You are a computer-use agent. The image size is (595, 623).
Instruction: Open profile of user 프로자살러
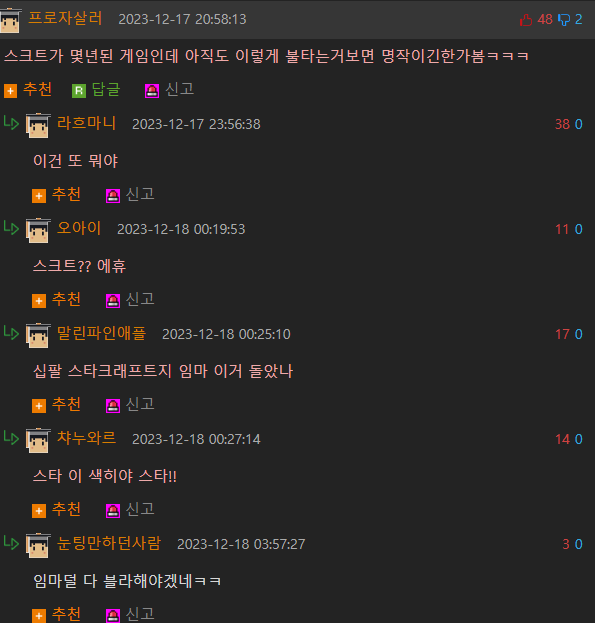pos(66,18)
